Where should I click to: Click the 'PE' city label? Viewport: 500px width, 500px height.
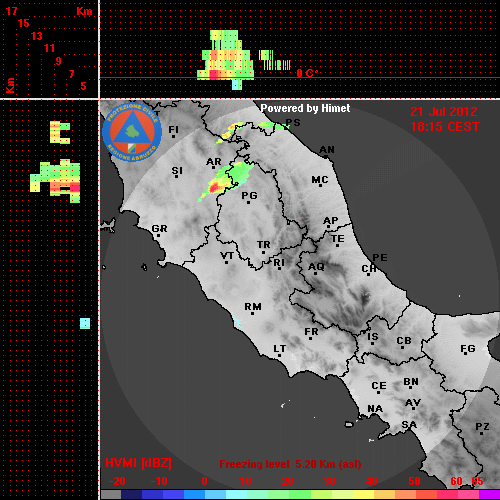click(x=380, y=258)
